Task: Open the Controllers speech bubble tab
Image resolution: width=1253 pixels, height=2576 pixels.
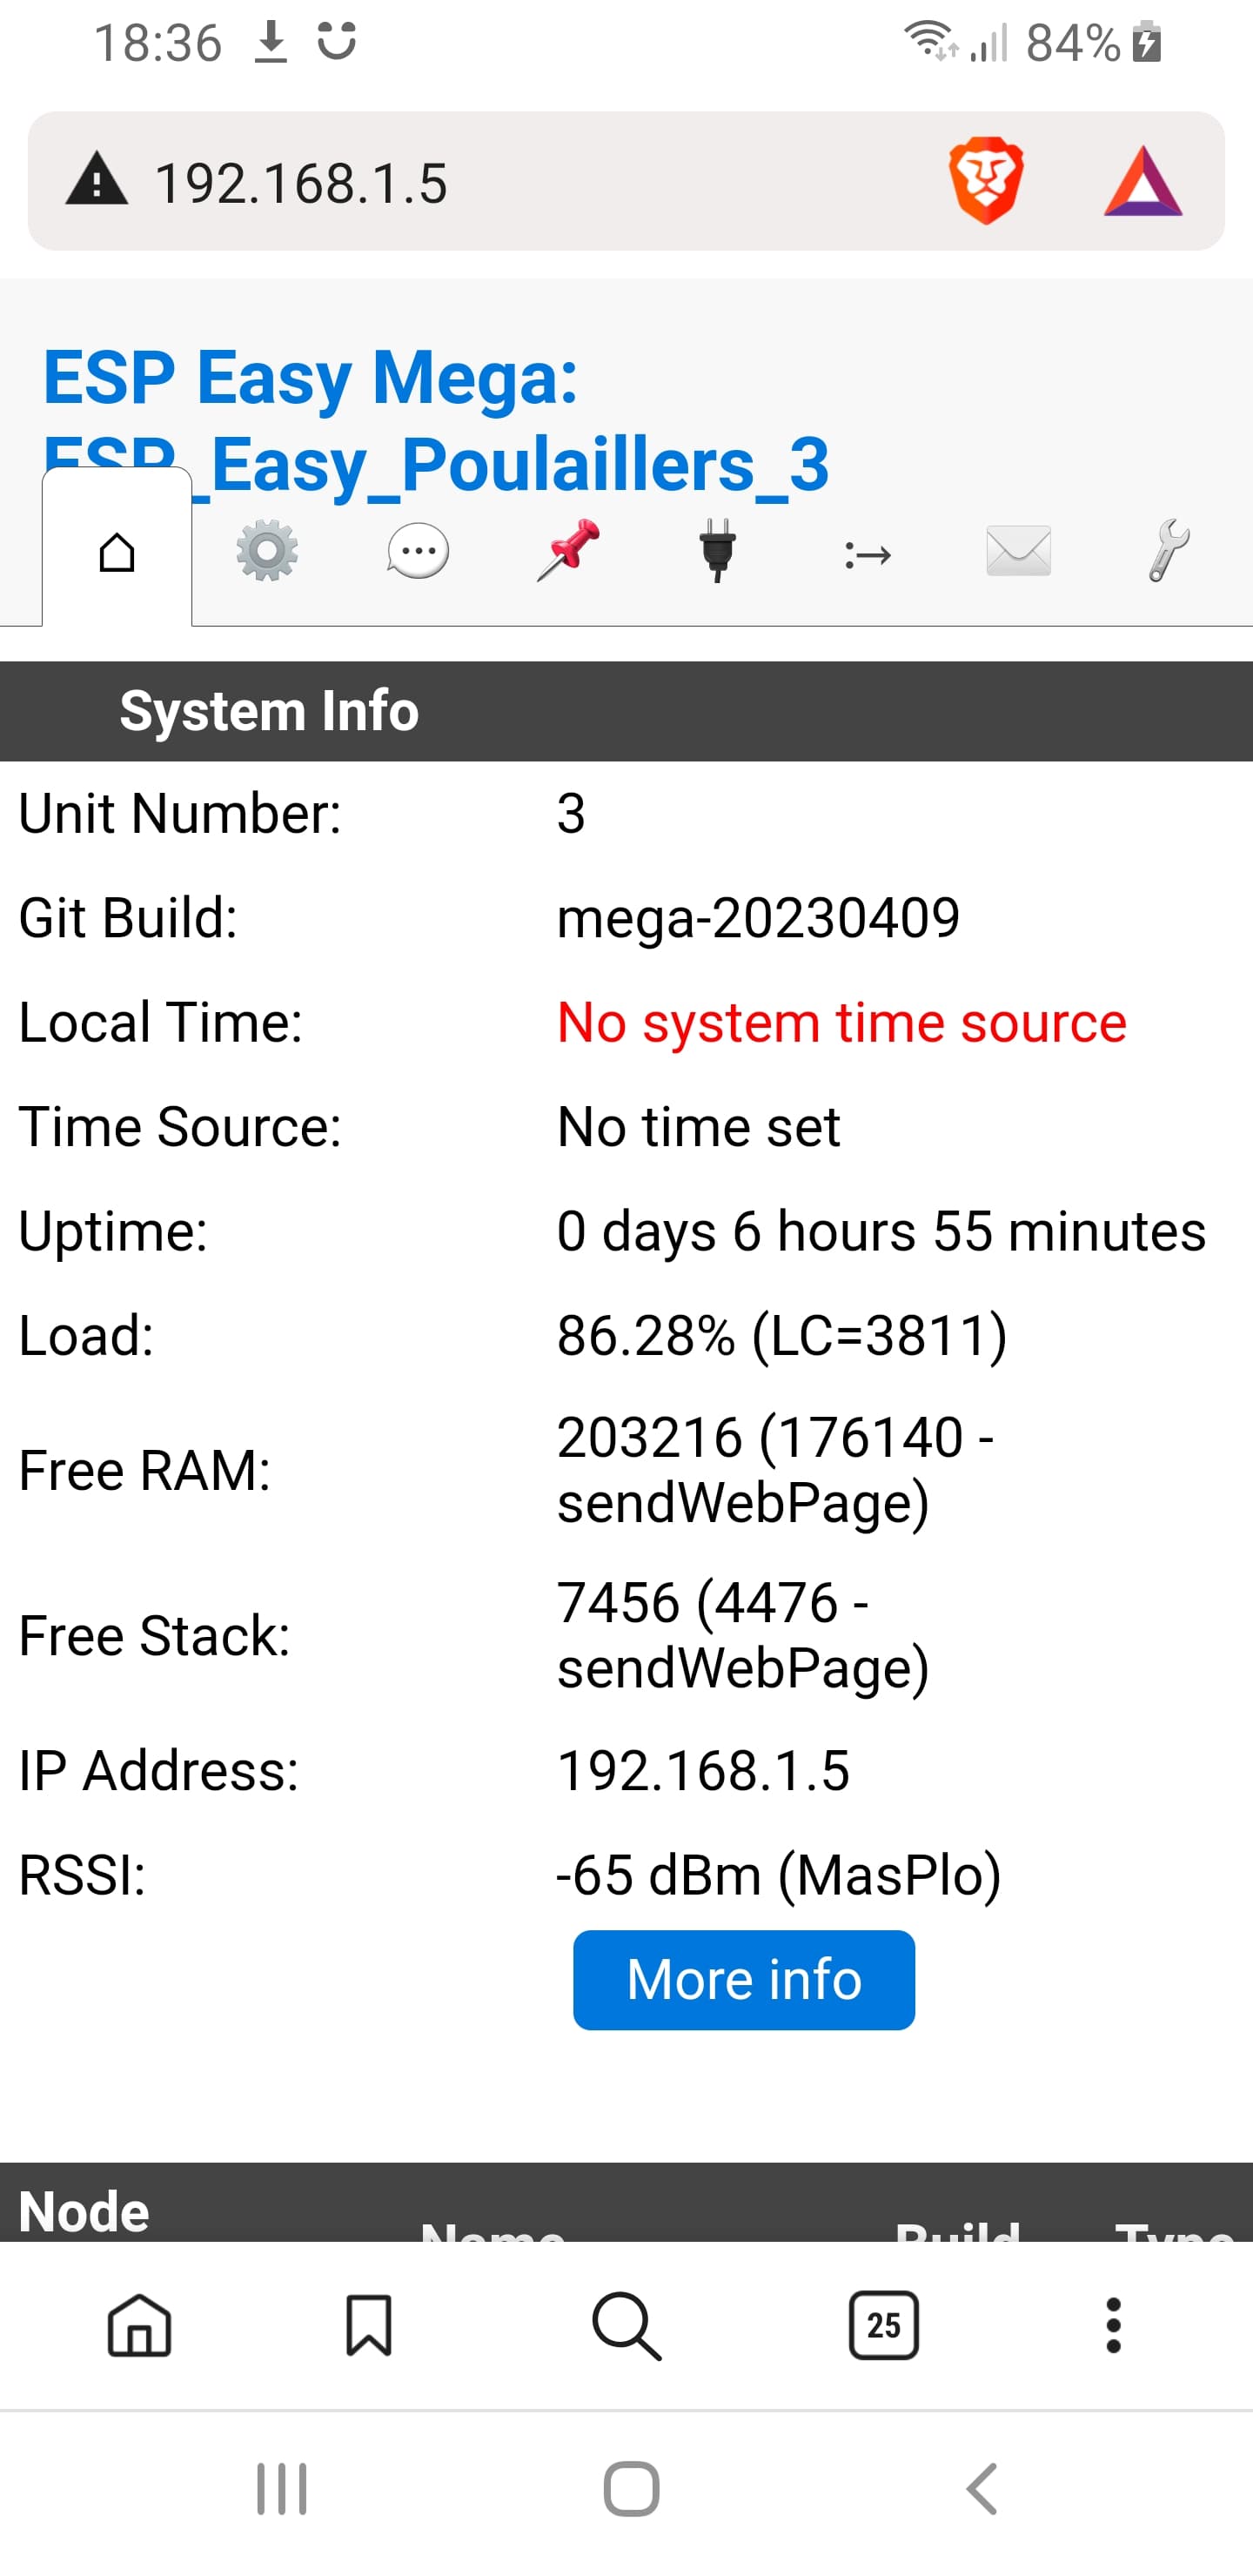Action: [418, 551]
